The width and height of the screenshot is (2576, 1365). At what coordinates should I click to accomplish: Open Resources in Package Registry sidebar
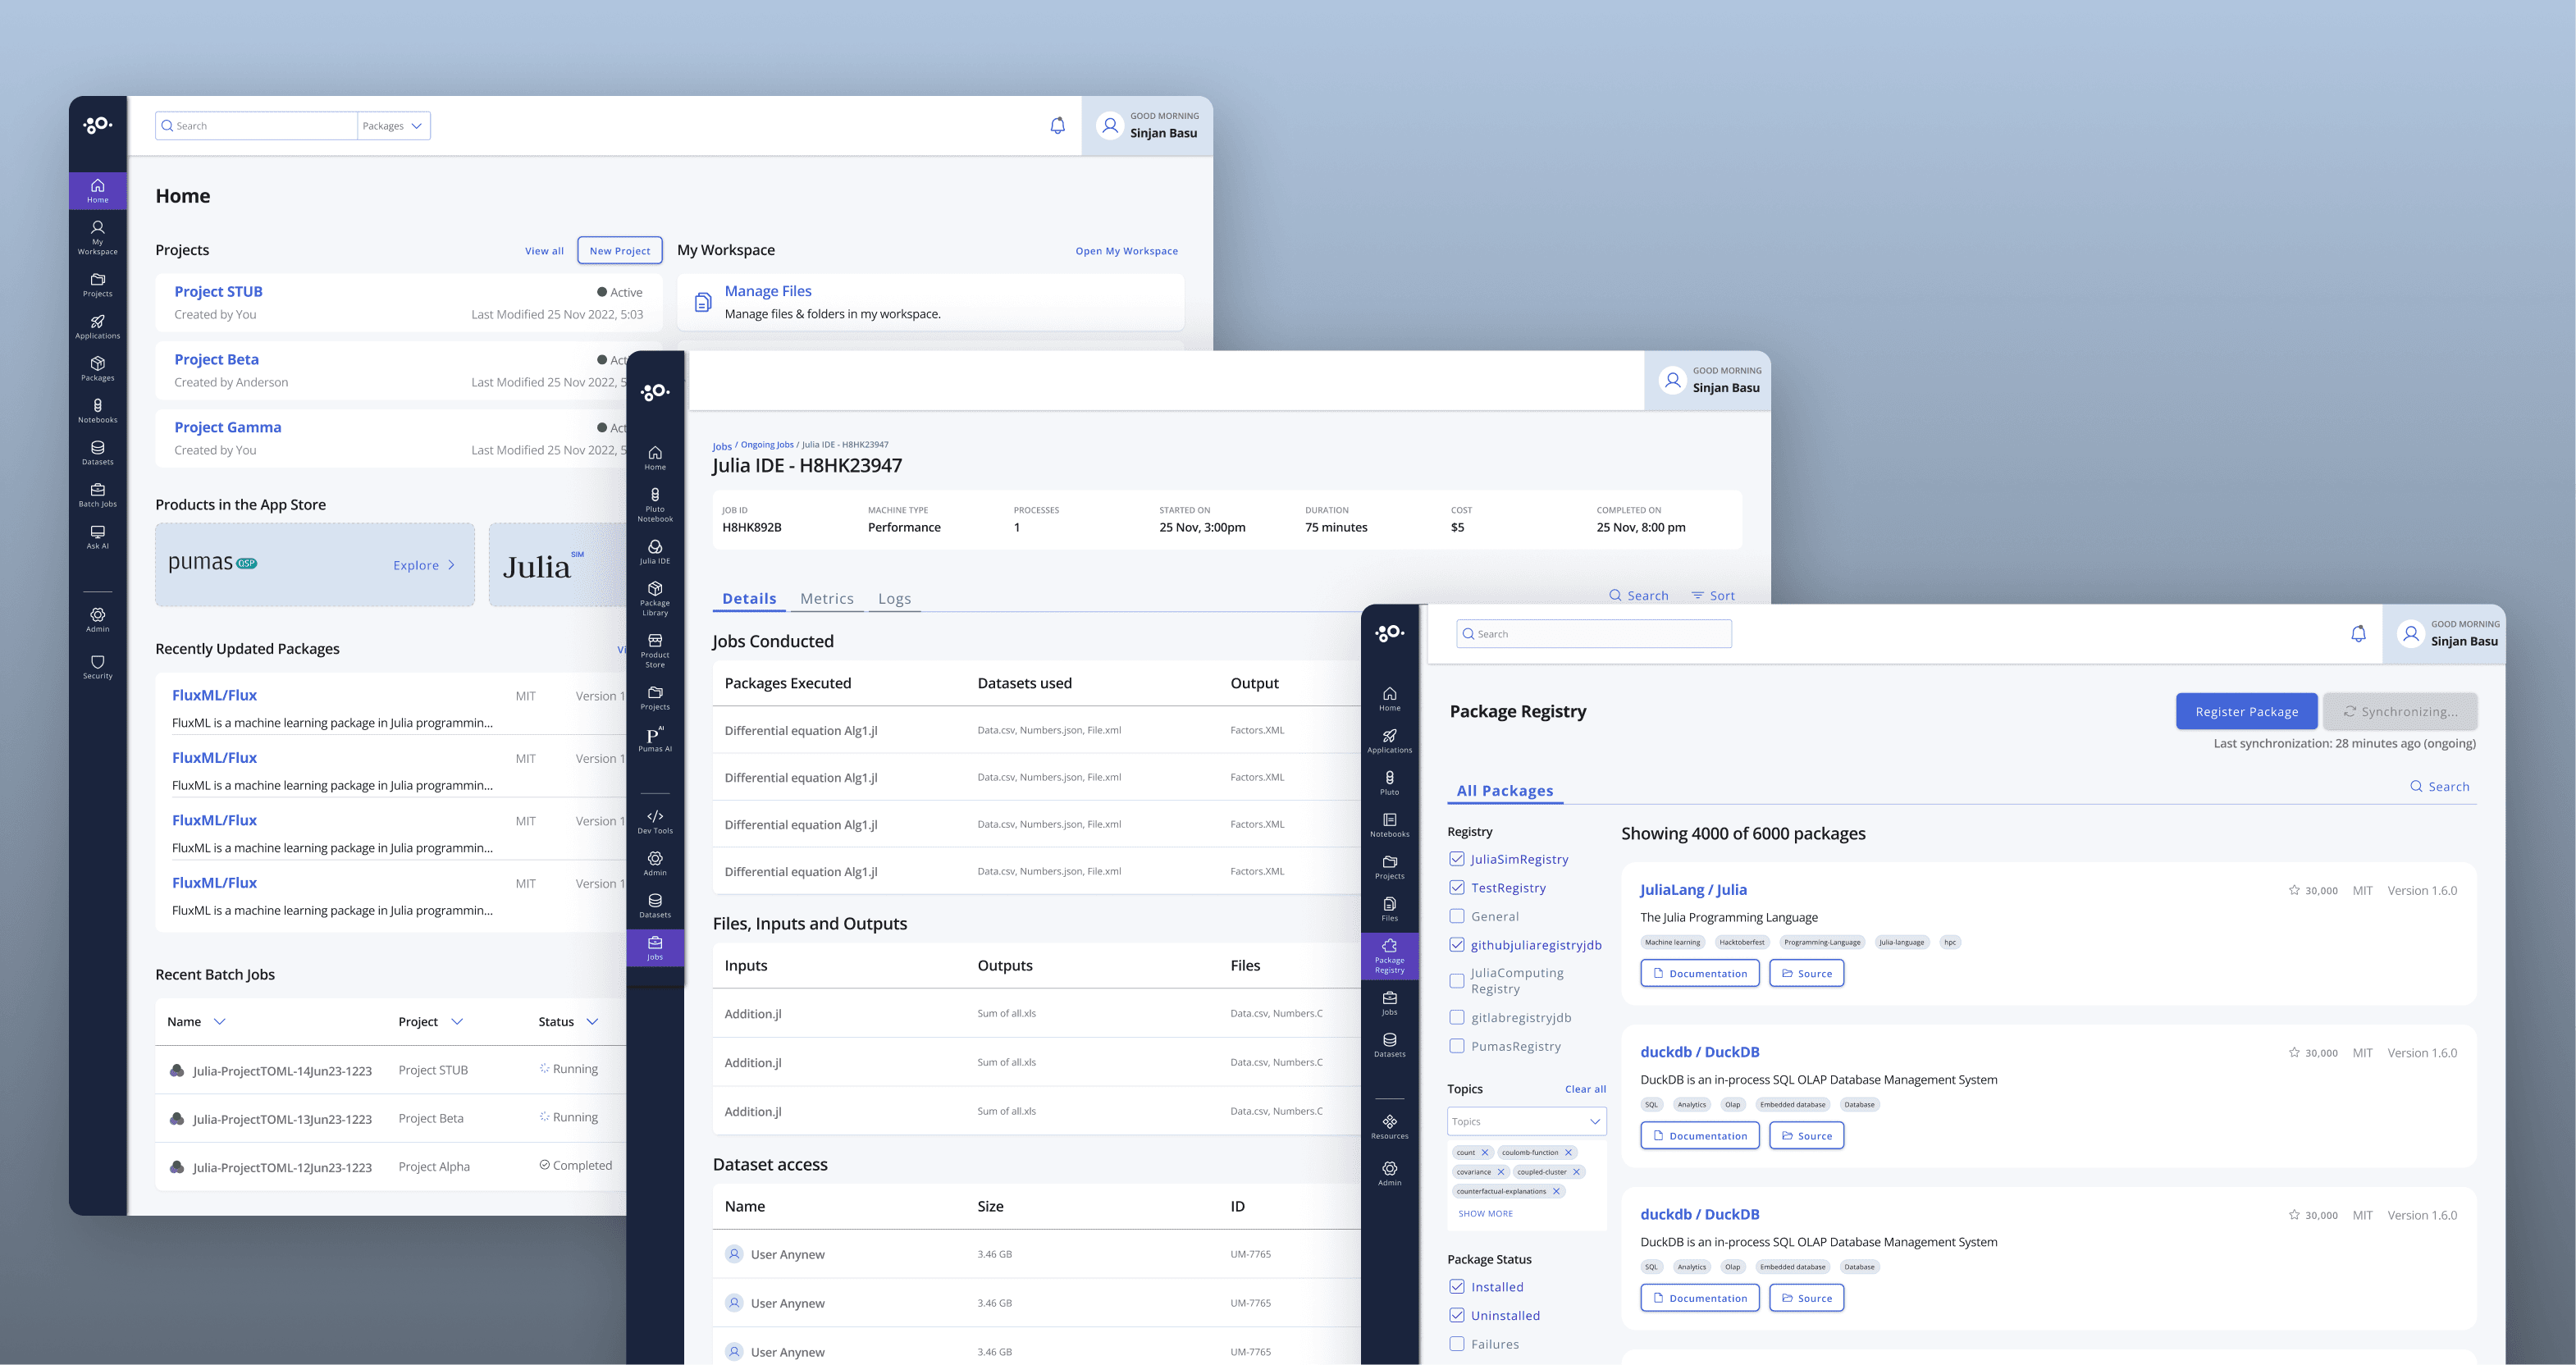(1389, 1126)
